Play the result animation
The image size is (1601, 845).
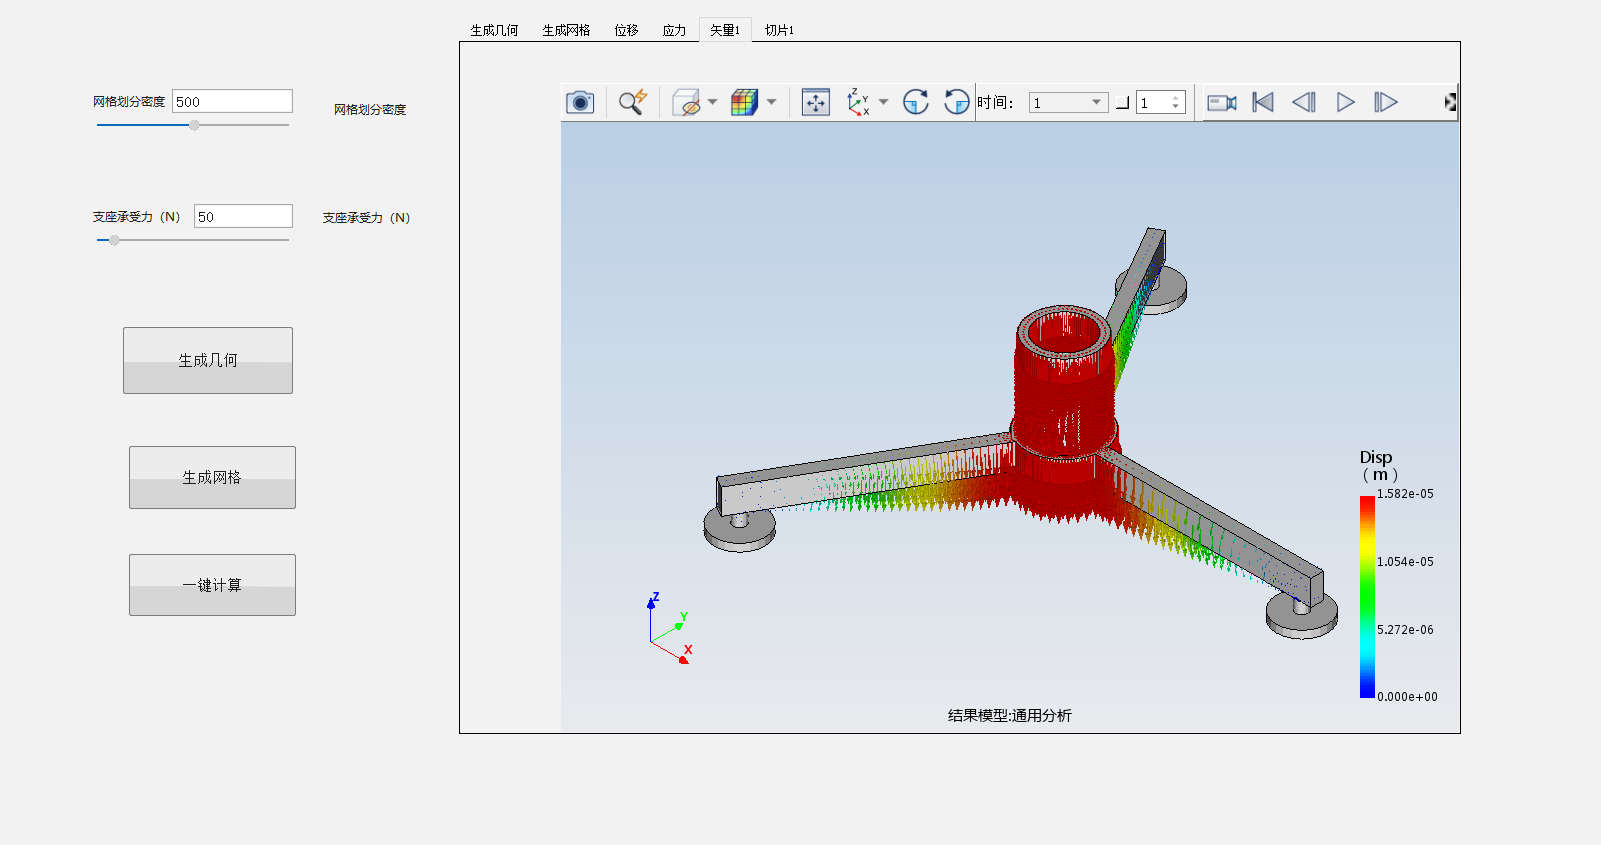pyautogui.click(x=1345, y=102)
